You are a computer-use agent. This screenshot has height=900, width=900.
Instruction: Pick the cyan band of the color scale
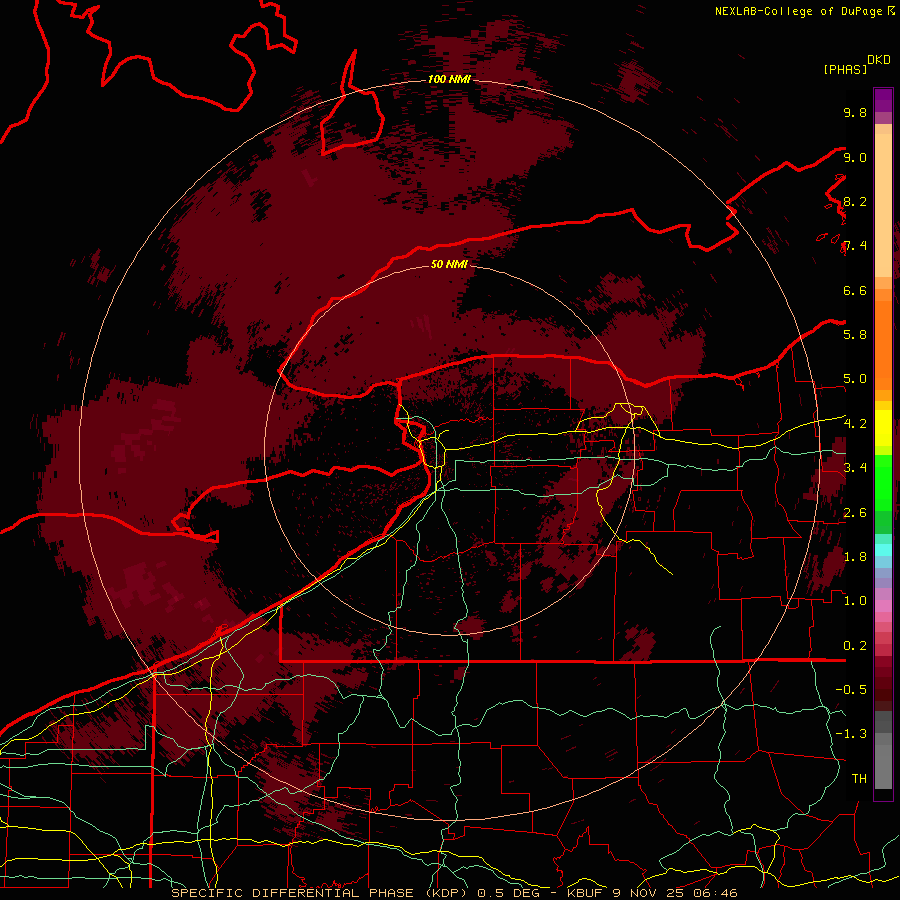click(x=883, y=550)
